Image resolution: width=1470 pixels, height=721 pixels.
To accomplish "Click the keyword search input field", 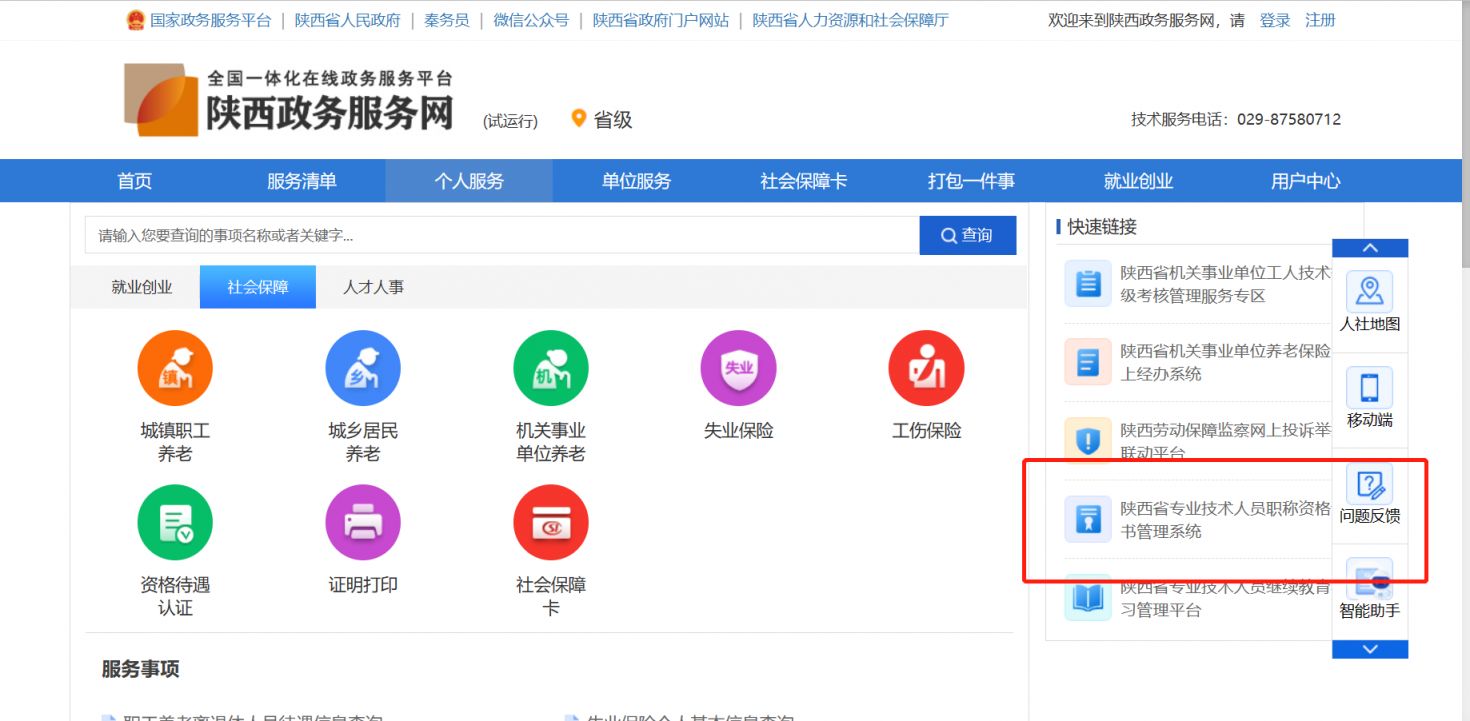I will 502,235.
